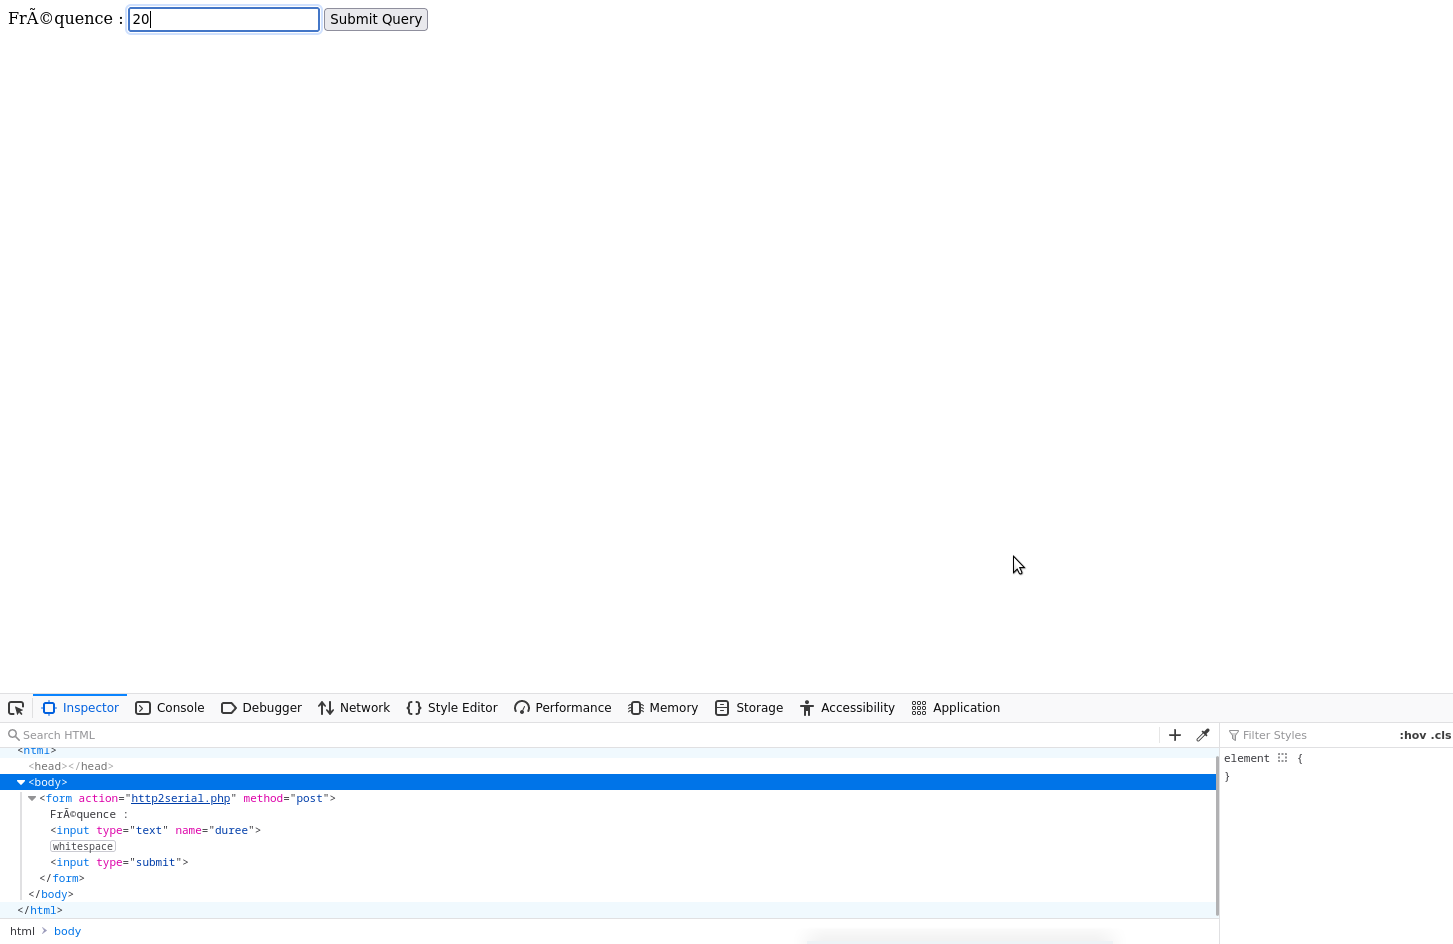Focus the Filter Styles field
This screenshot has width=1453, height=944.
(1310, 735)
